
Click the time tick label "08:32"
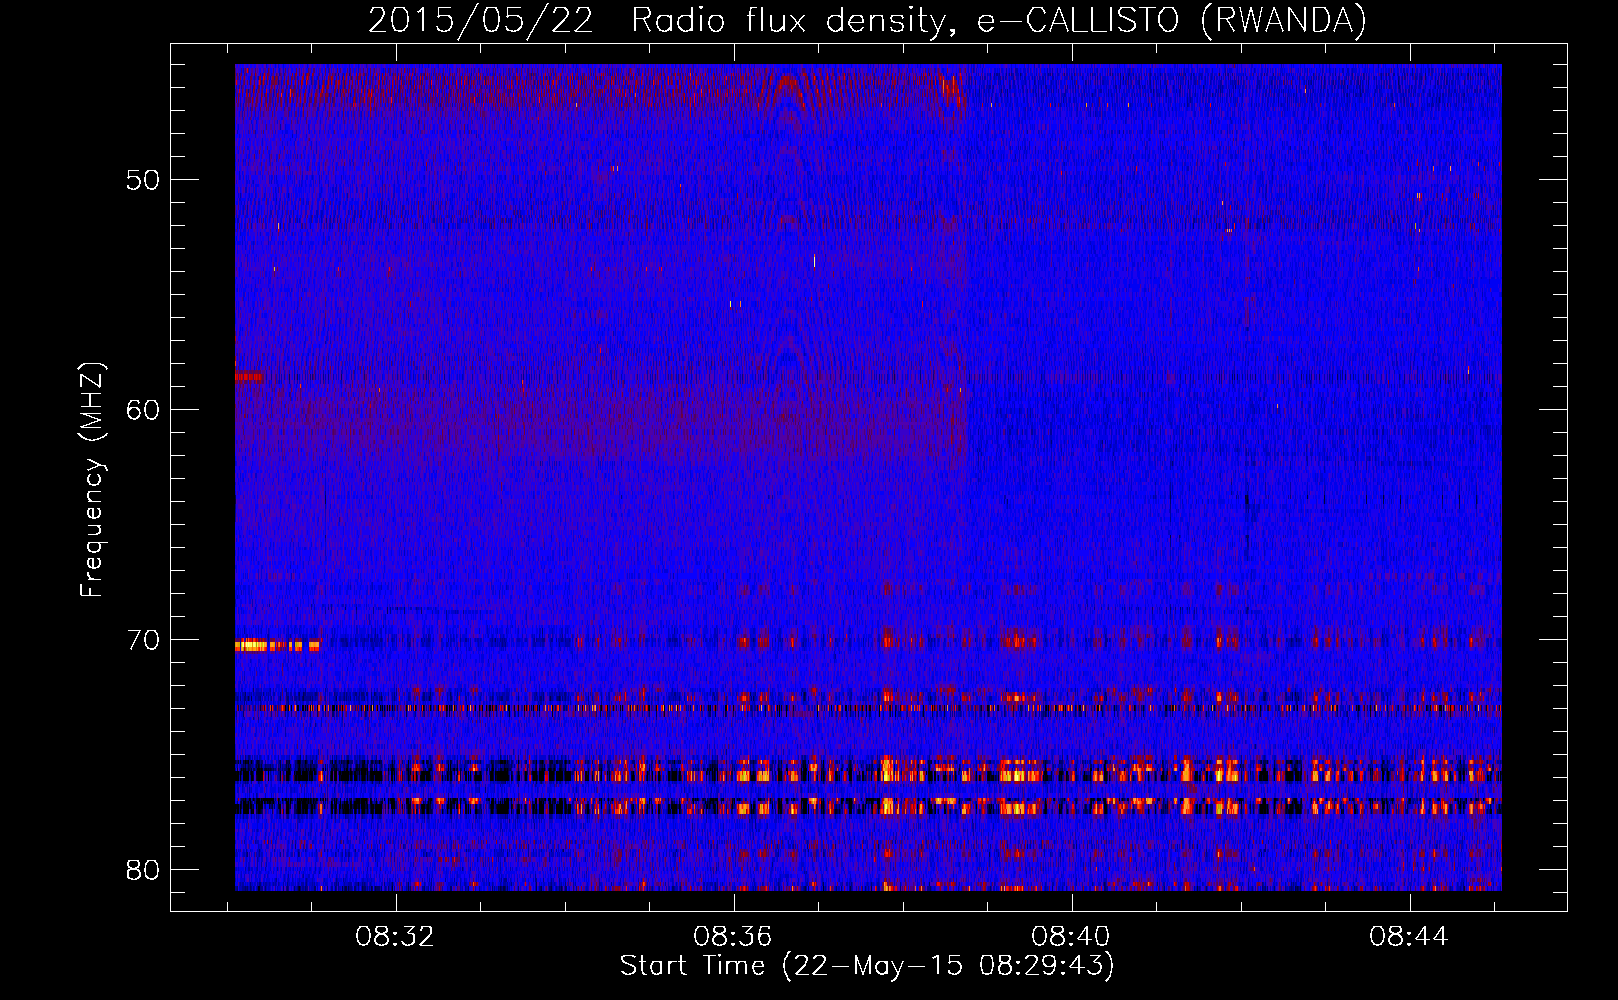(396, 937)
